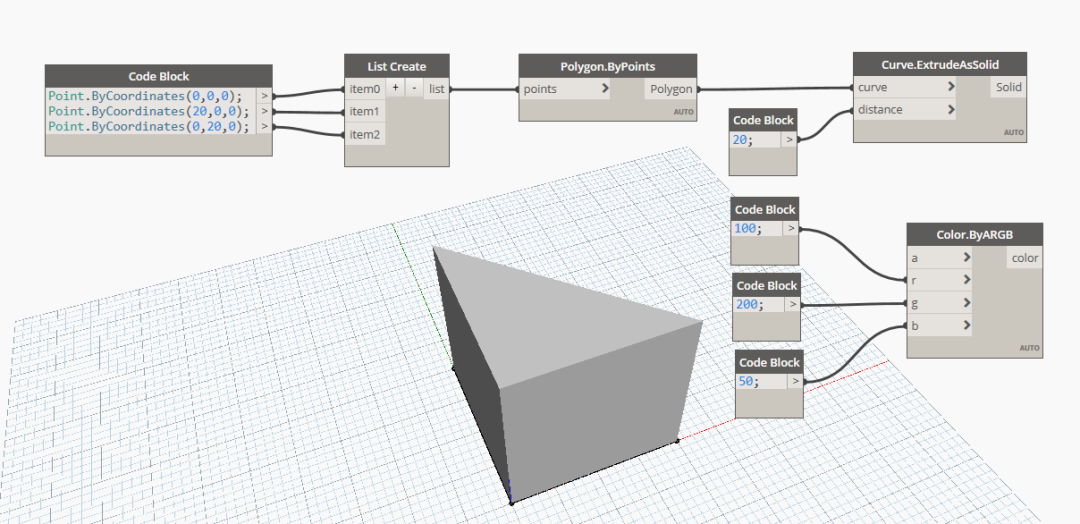Click the 100; value in code block
This screenshot has width=1080, height=524.
pyautogui.click(x=749, y=229)
